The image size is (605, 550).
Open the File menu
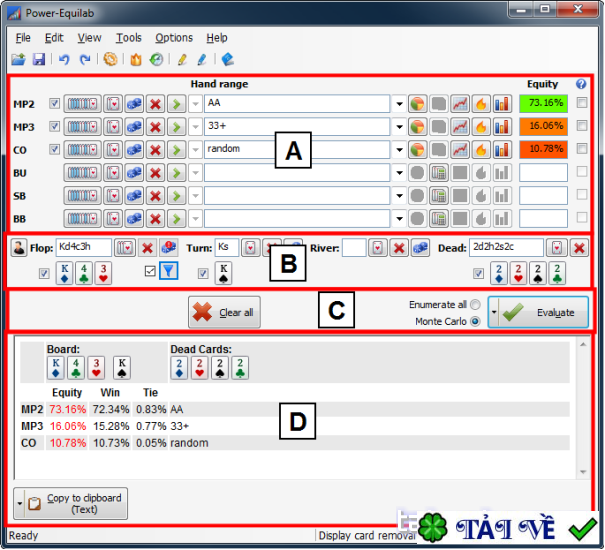[23, 38]
